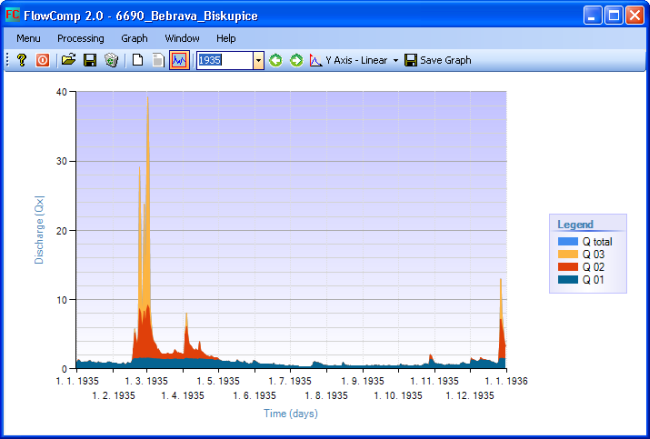
Task: Click the Q 01 teal legend swatch
Action: pos(568,279)
